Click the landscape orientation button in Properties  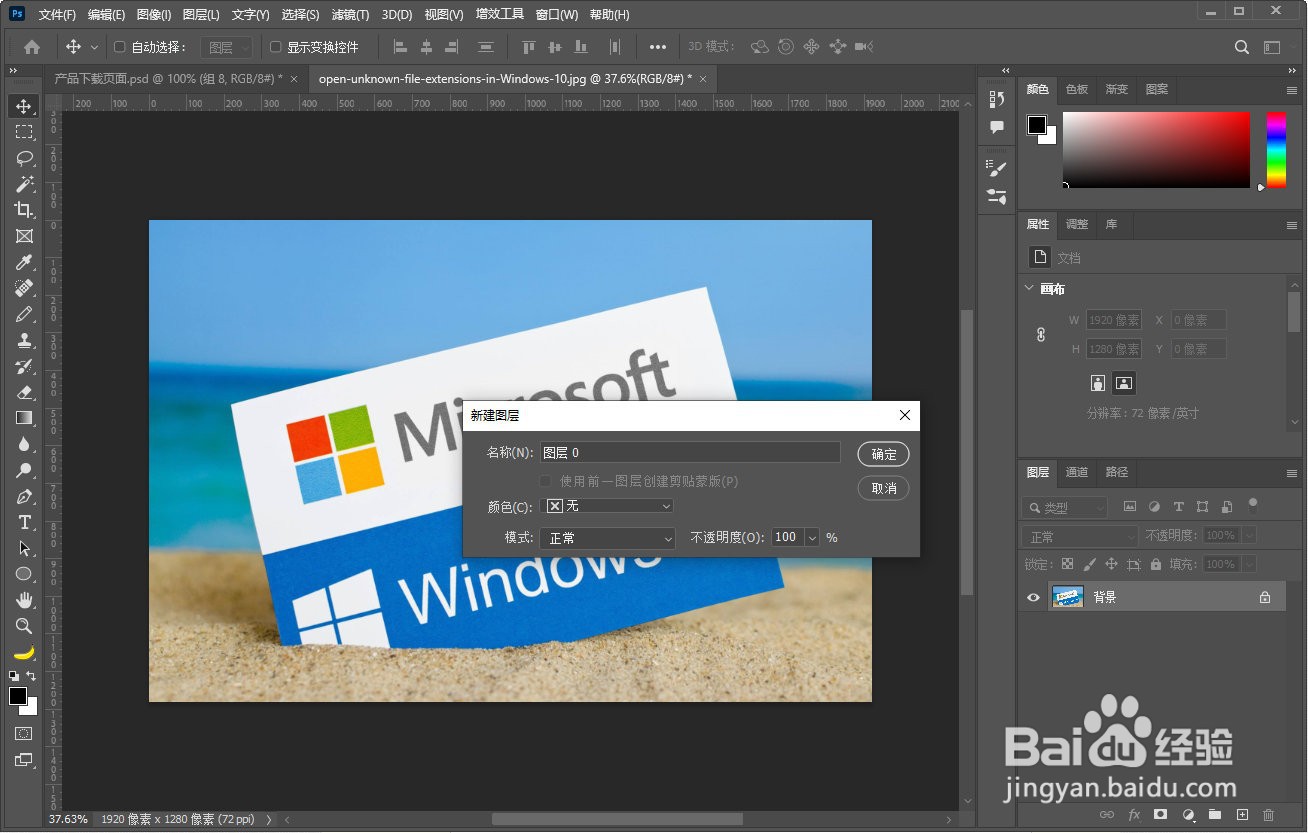pos(1124,383)
